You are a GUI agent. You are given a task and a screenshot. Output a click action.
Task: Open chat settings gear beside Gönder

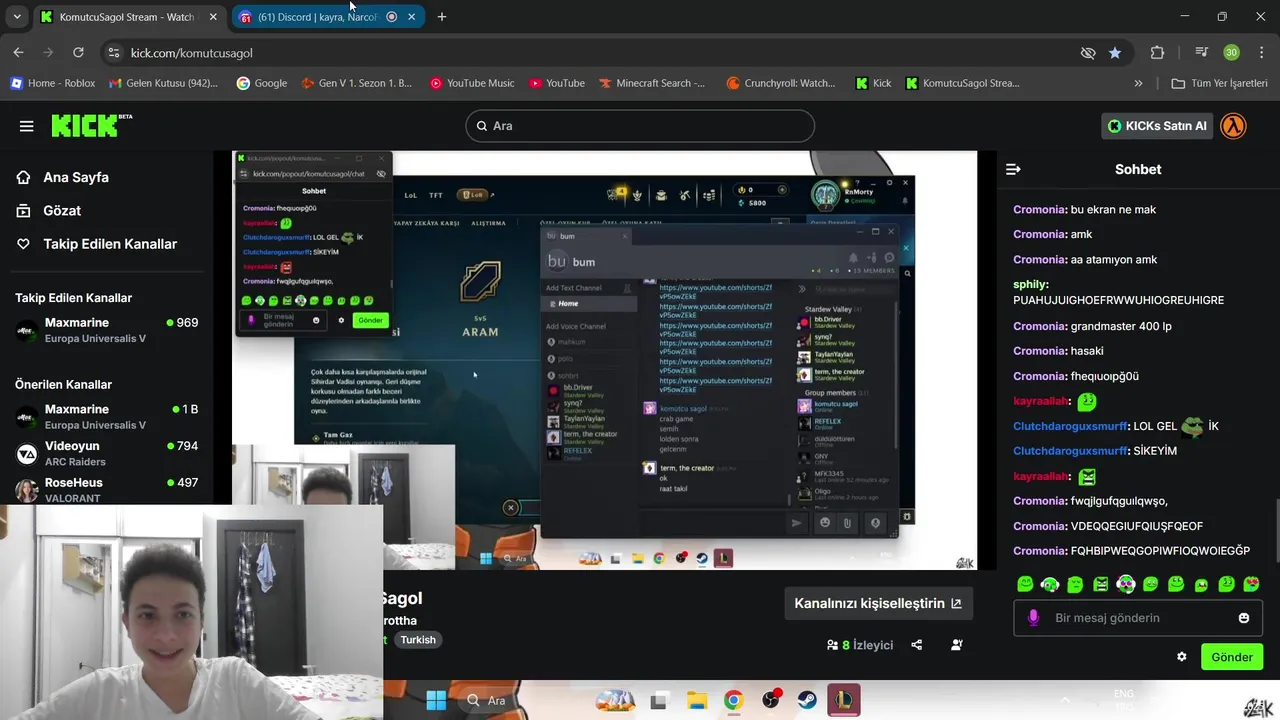pos(1182,657)
